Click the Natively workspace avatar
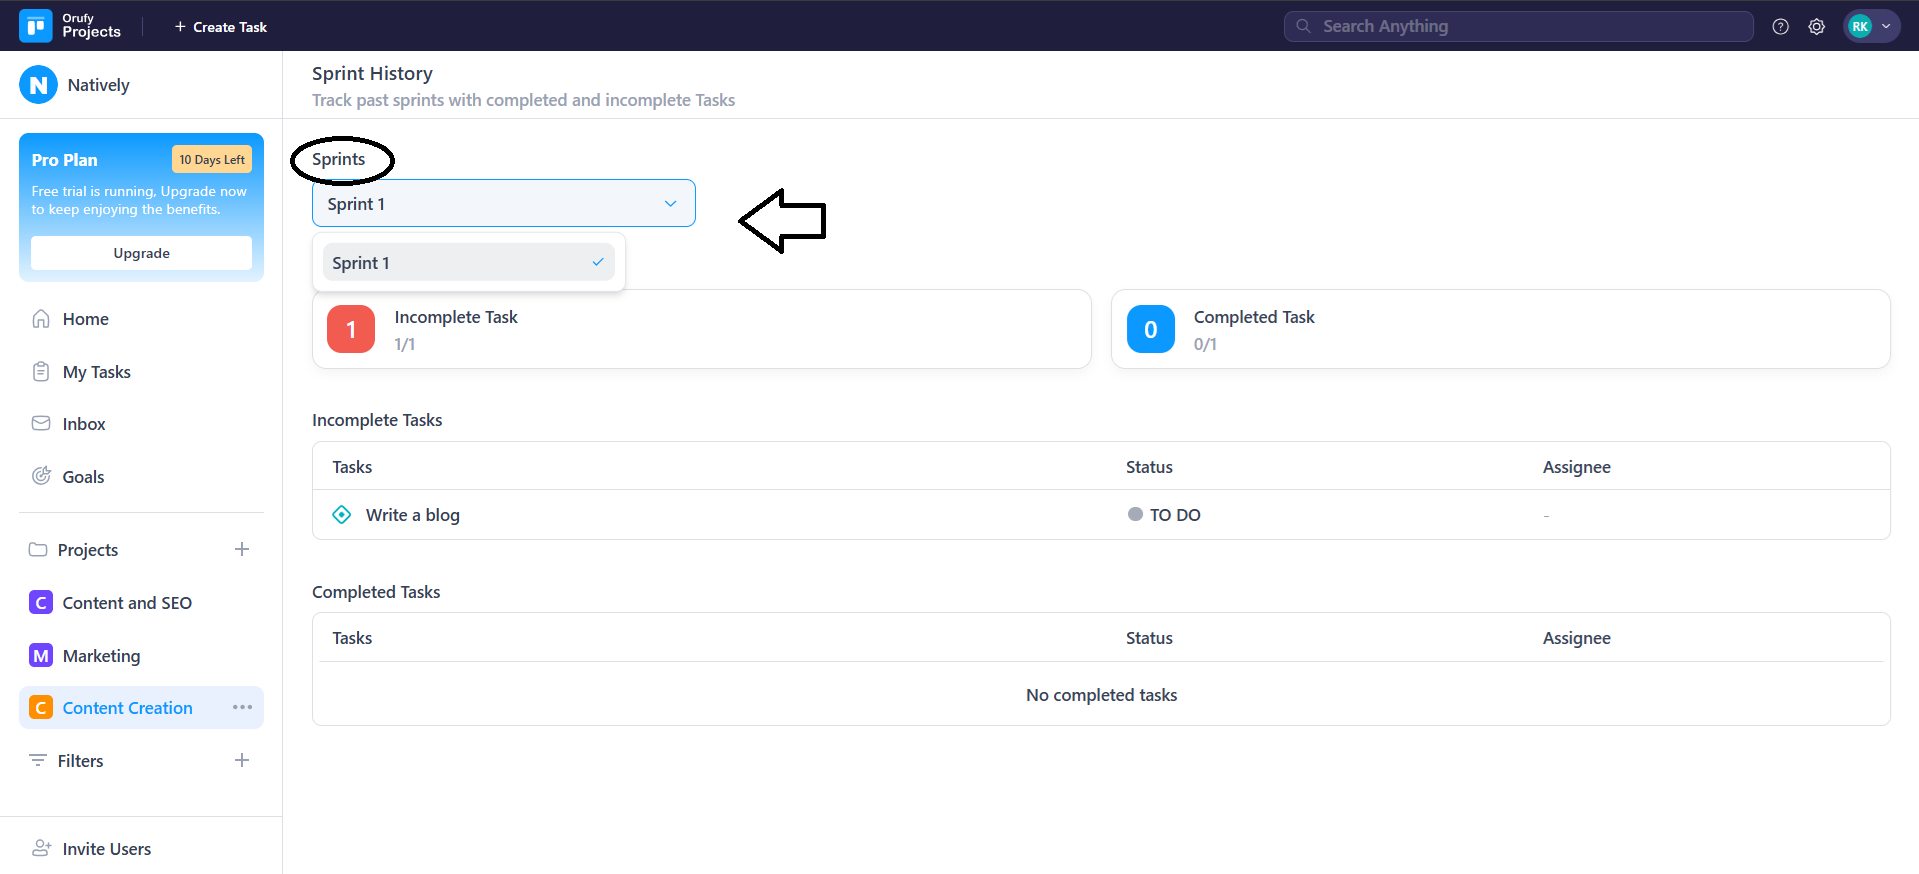The width and height of the screenshot is (1919, 874). [38, 85]
